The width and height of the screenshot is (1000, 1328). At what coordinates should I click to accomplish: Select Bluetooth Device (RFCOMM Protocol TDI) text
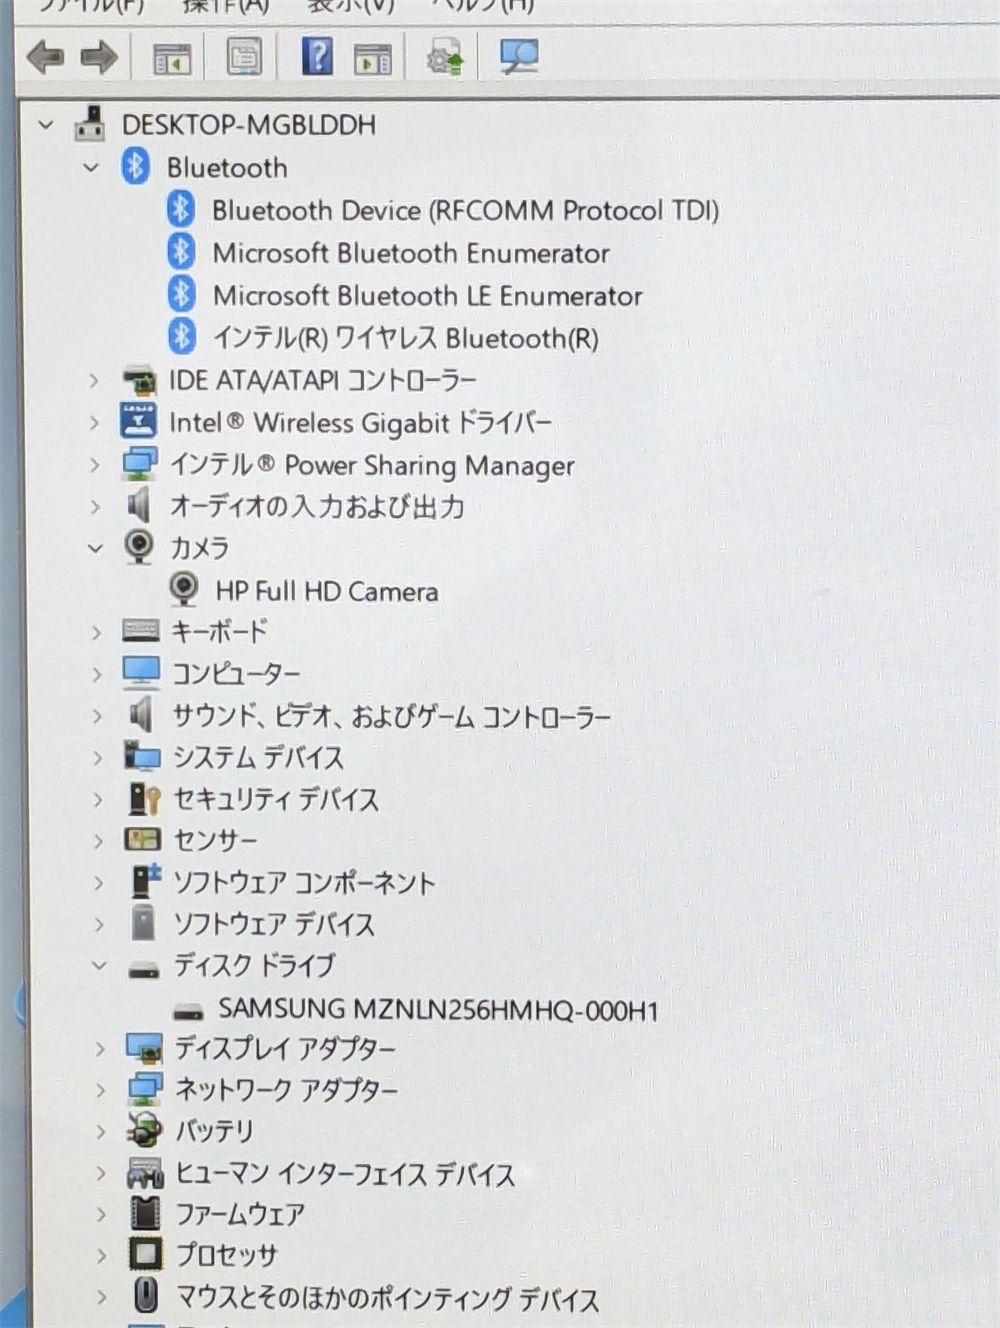click(x=465, y=210)
